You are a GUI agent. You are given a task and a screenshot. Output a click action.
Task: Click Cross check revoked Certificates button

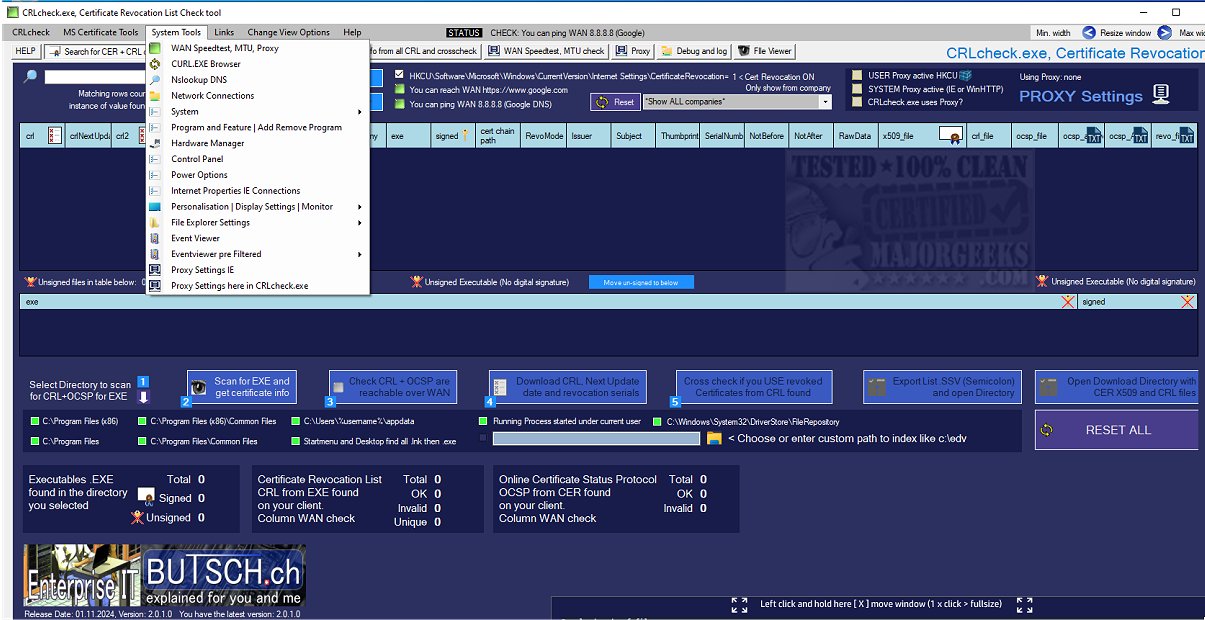[x=753, y=387]
